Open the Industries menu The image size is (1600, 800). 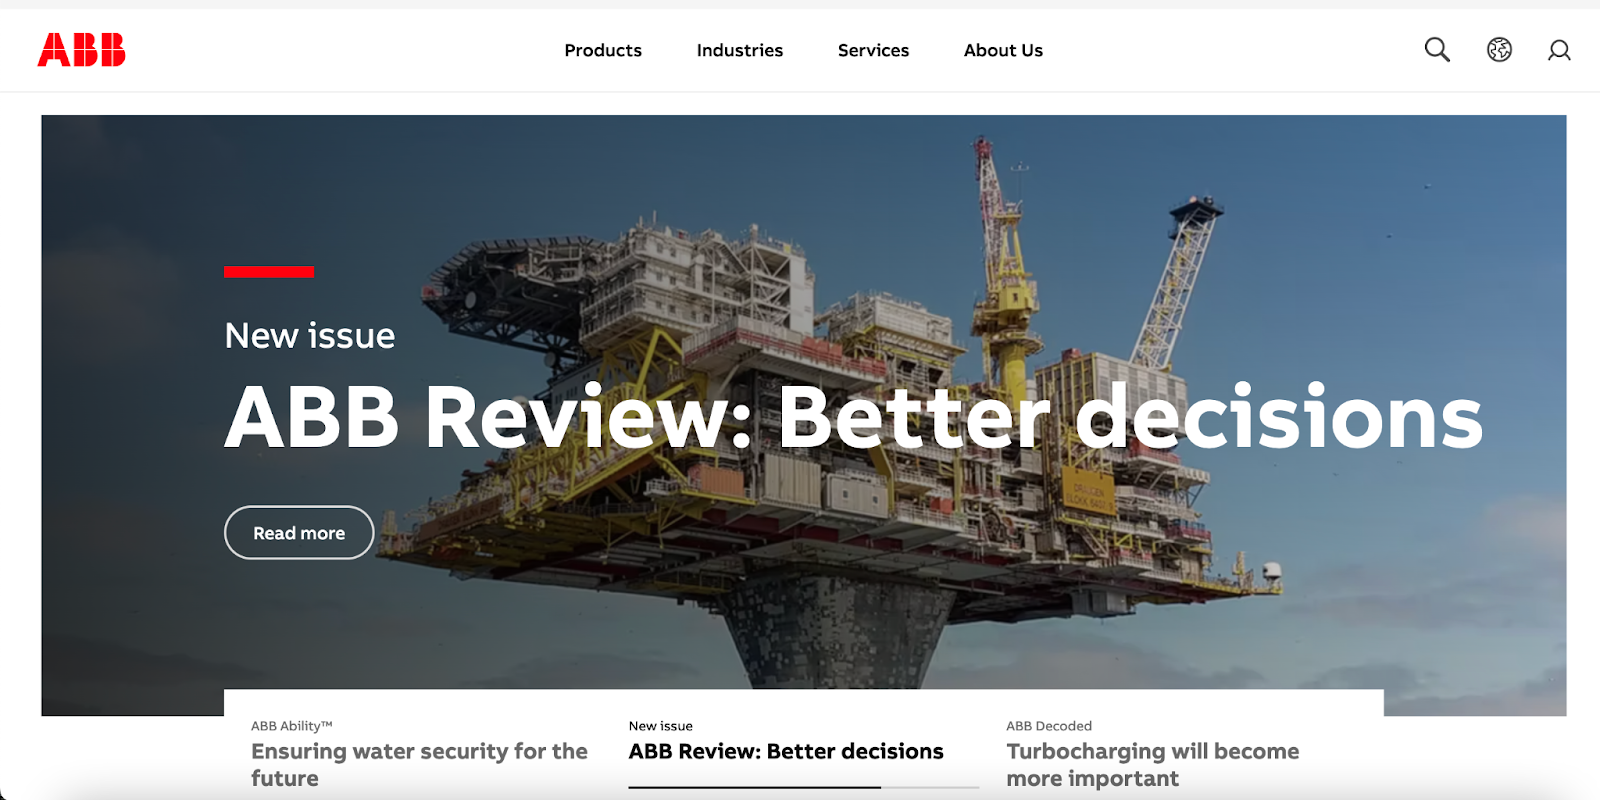(740, 50)
